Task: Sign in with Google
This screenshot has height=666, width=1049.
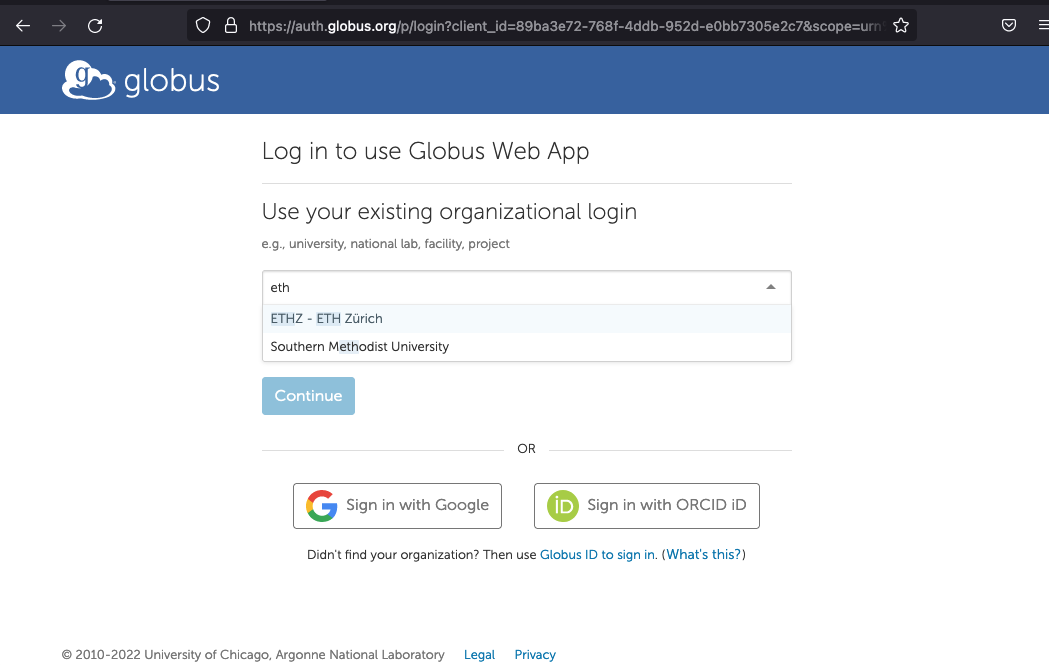Action: pyautogui.click(x=397, y=506)
